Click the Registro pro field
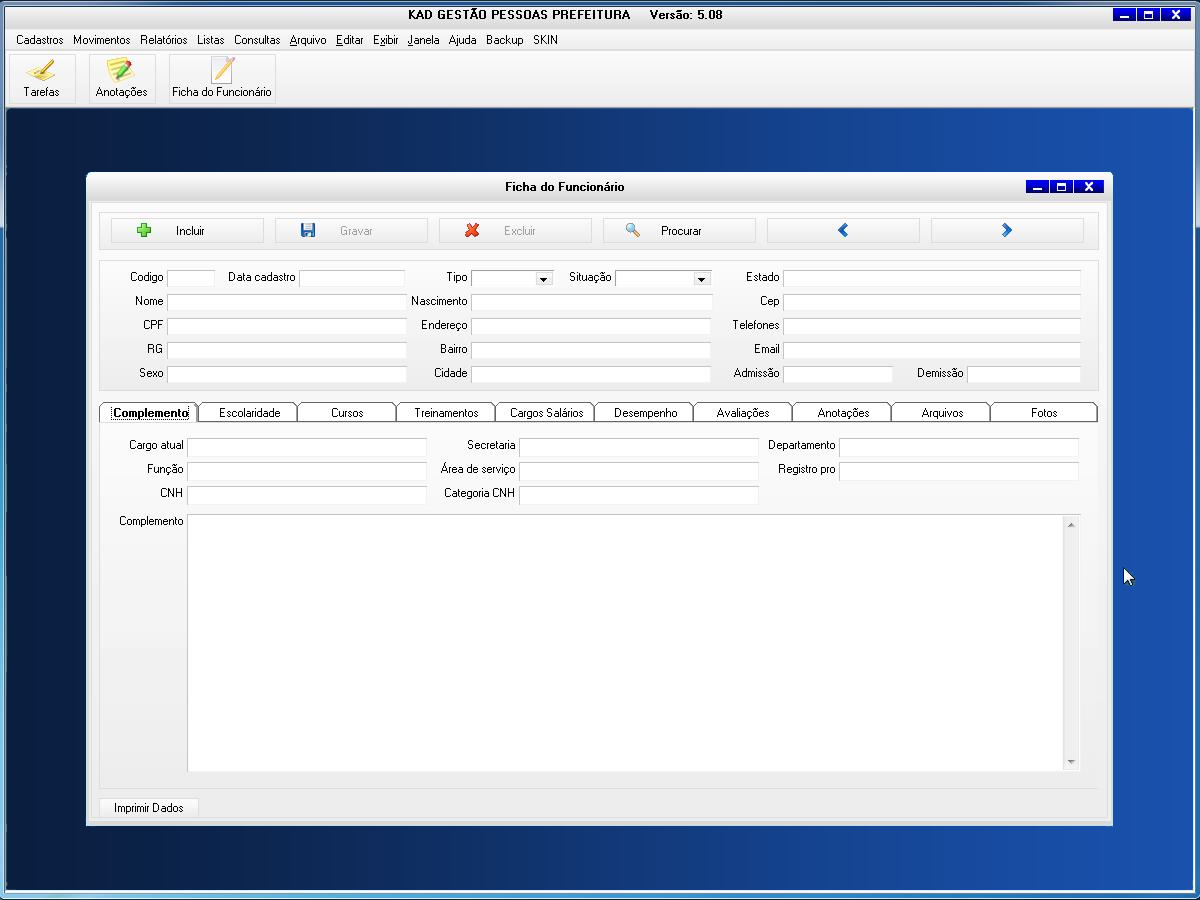 (959, 471)
